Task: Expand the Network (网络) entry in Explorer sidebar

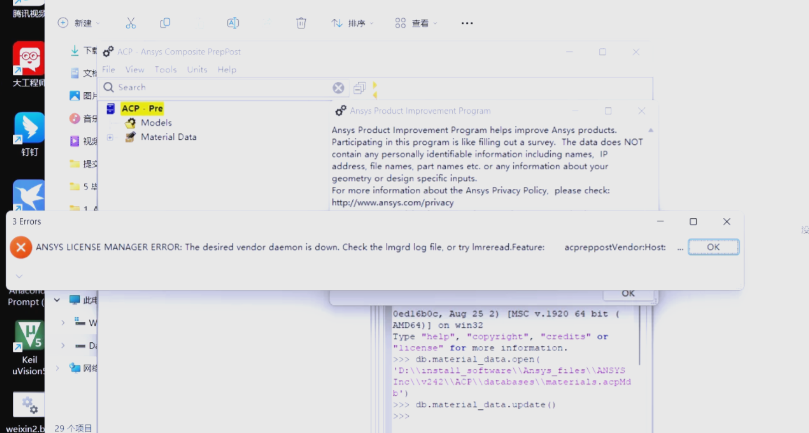Action: 57,368
